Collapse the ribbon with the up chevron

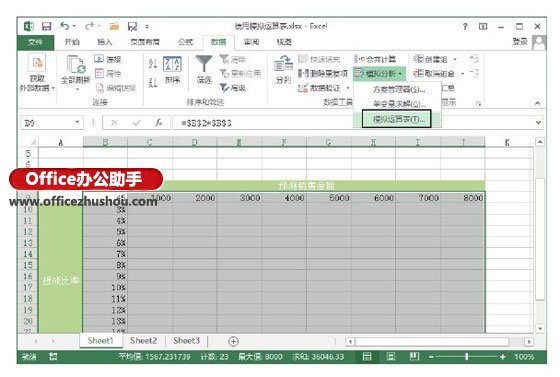538,103
